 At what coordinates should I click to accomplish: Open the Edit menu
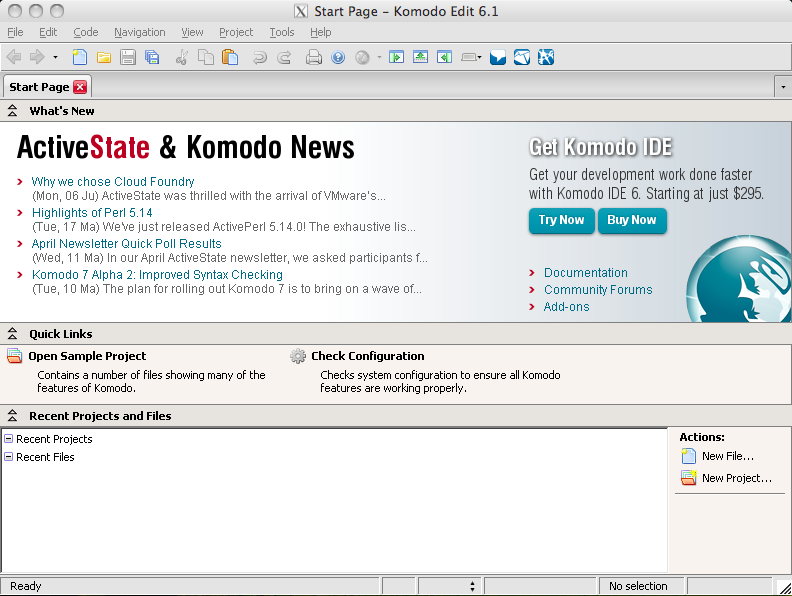click(48, 32)
